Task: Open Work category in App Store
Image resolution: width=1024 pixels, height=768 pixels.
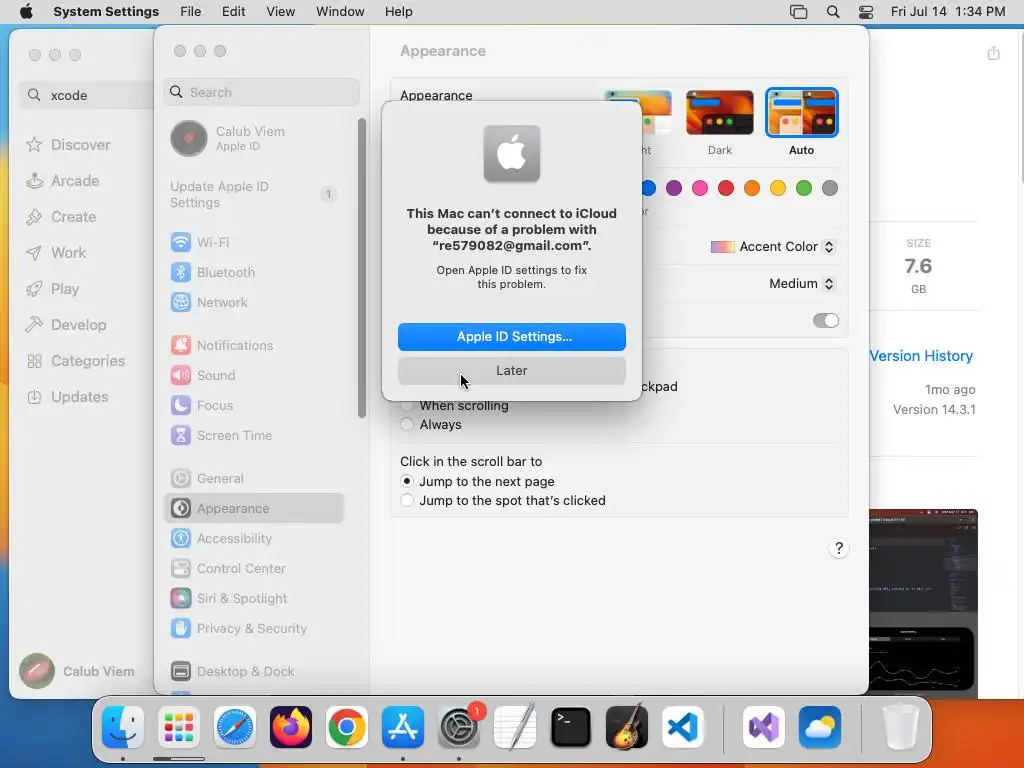Action: (x=56, y=253)
